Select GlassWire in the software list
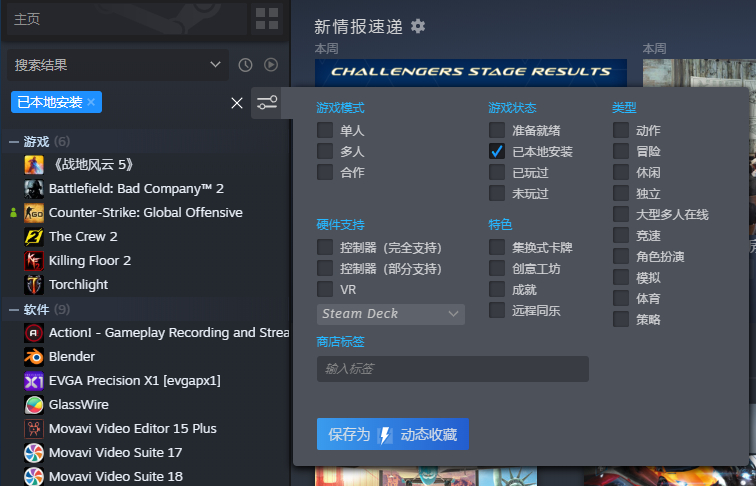This screenshot has height=486, width=756. point(79,405)
